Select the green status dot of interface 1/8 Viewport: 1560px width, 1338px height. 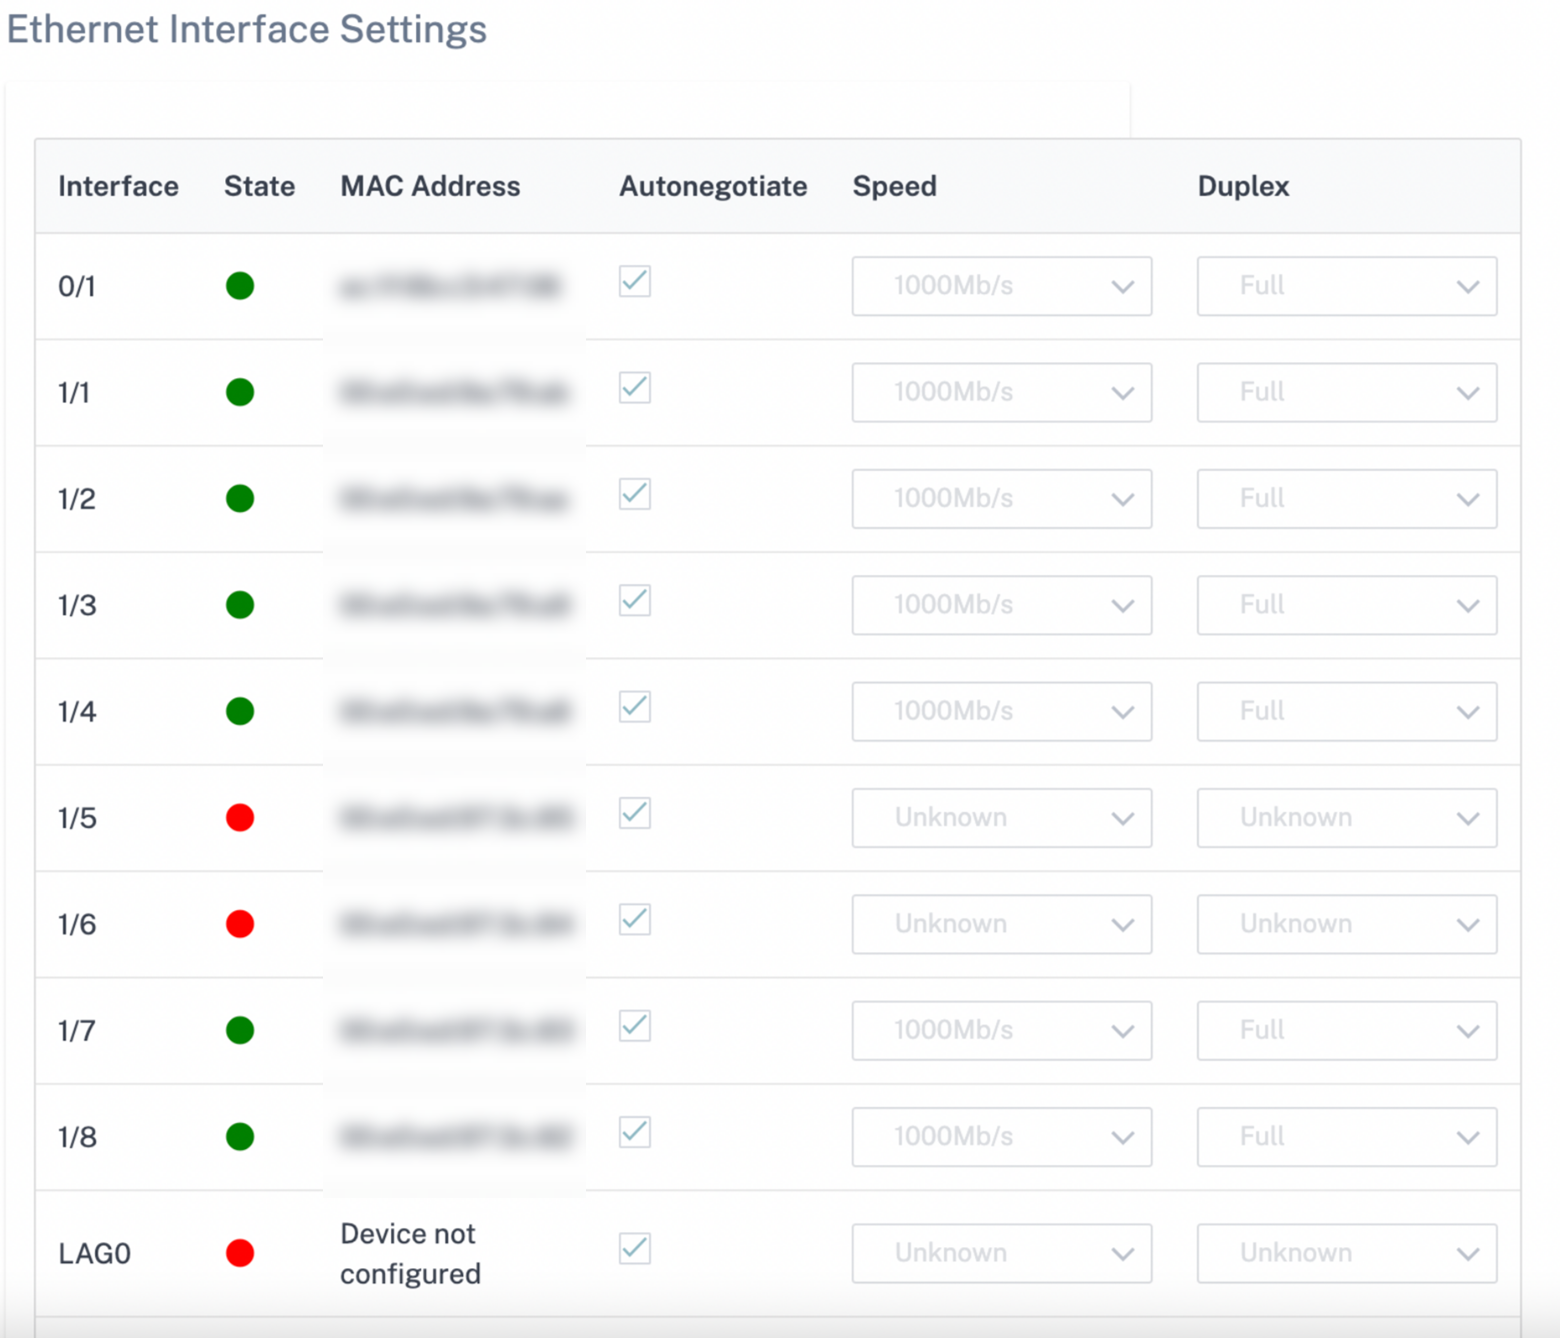[x=240, y=1137]
